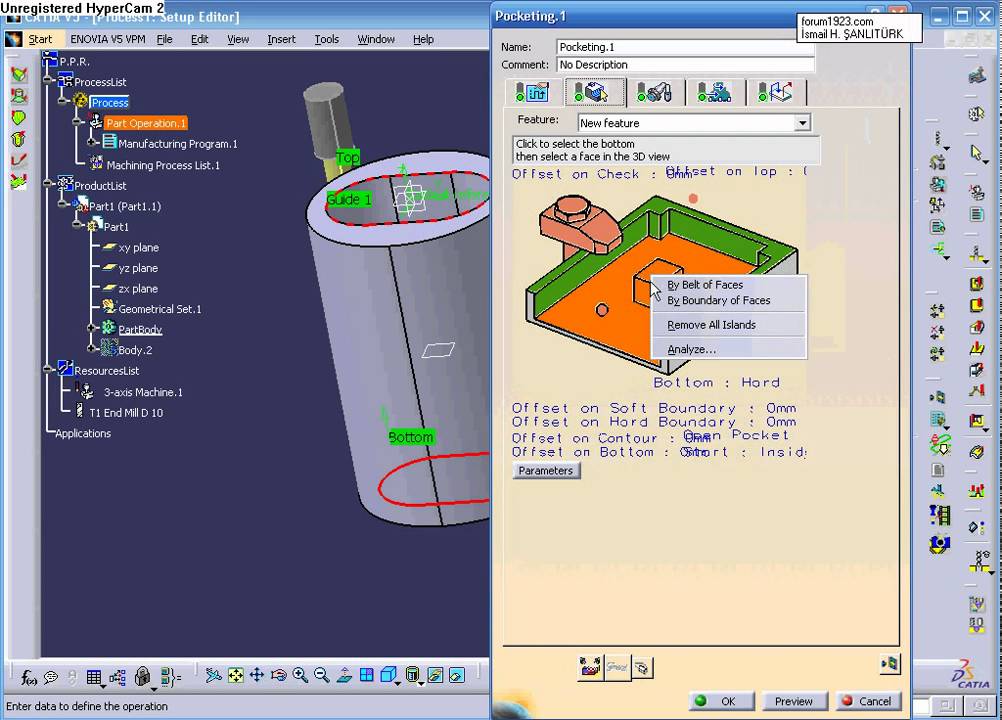Viewport: 1002px width, 720px height.
Task: Click the Formula f(x) icon
Action: 29,677
